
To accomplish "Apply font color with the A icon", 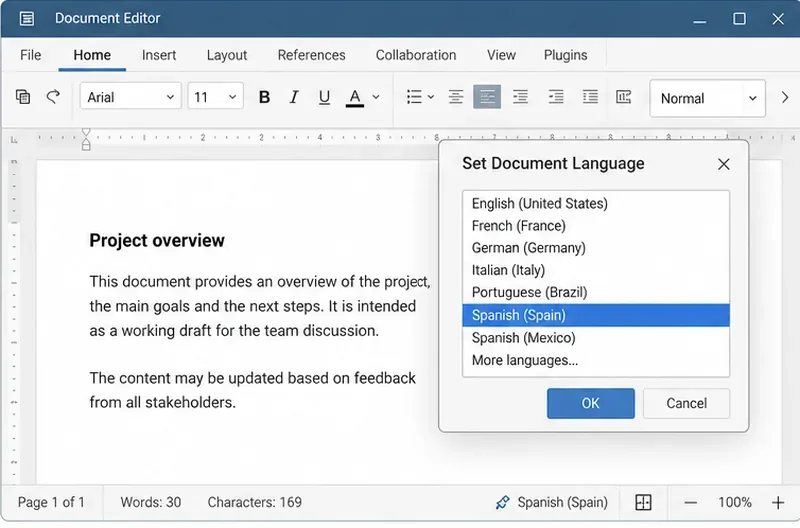I will (355, 97).
